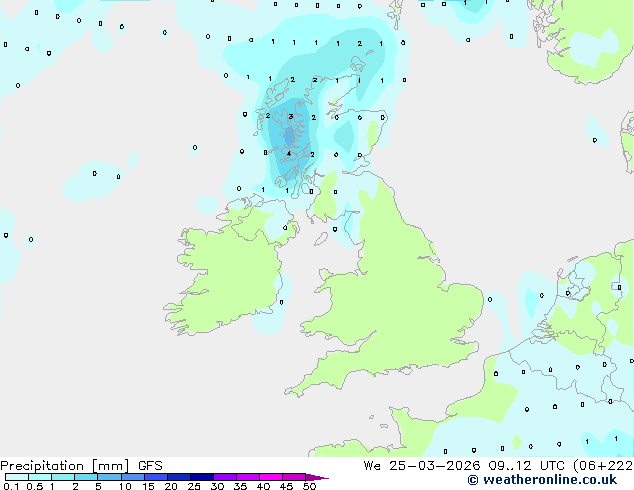
Task: Open the weatheronline.co.uk link text
Action: pyautogui.click(x=549, y=480)
